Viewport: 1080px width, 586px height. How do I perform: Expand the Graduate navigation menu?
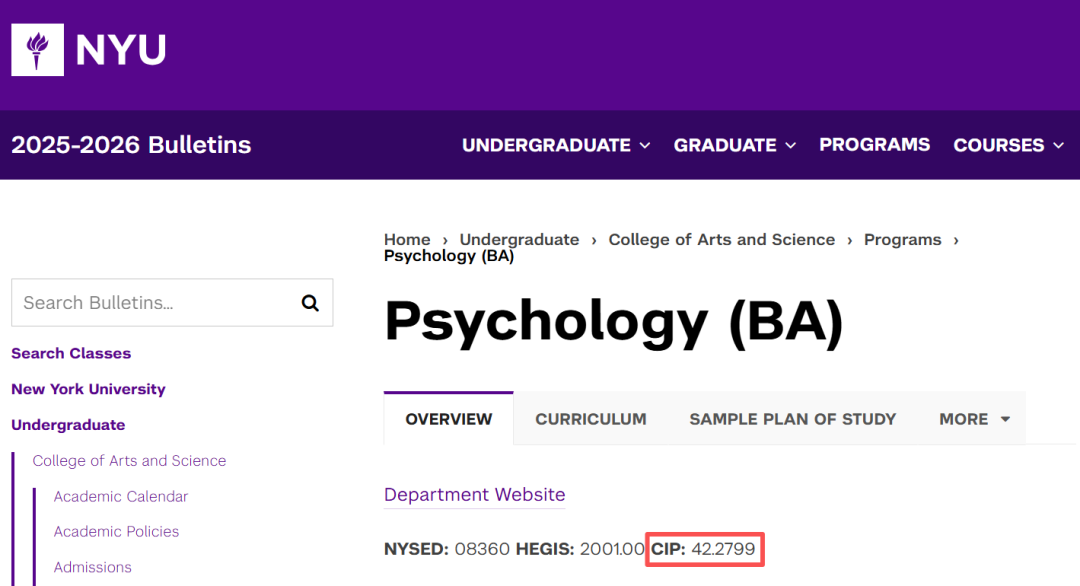tap(735, 145)
